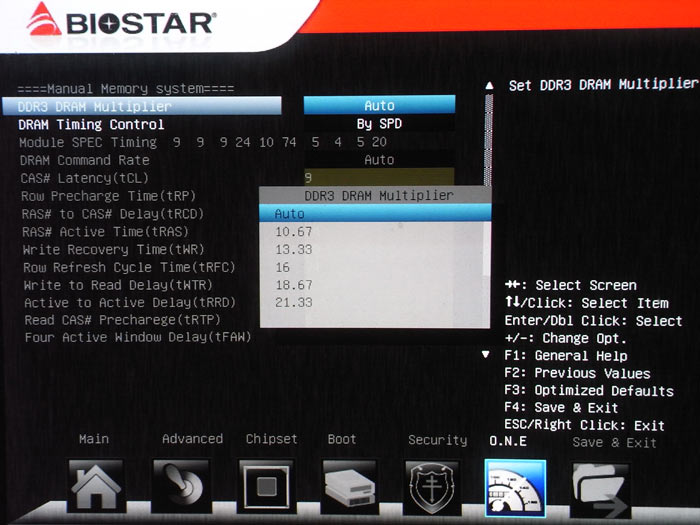Click the Security shield icon
The height and width of the screenshot is (525, 700).
point(435,488)
